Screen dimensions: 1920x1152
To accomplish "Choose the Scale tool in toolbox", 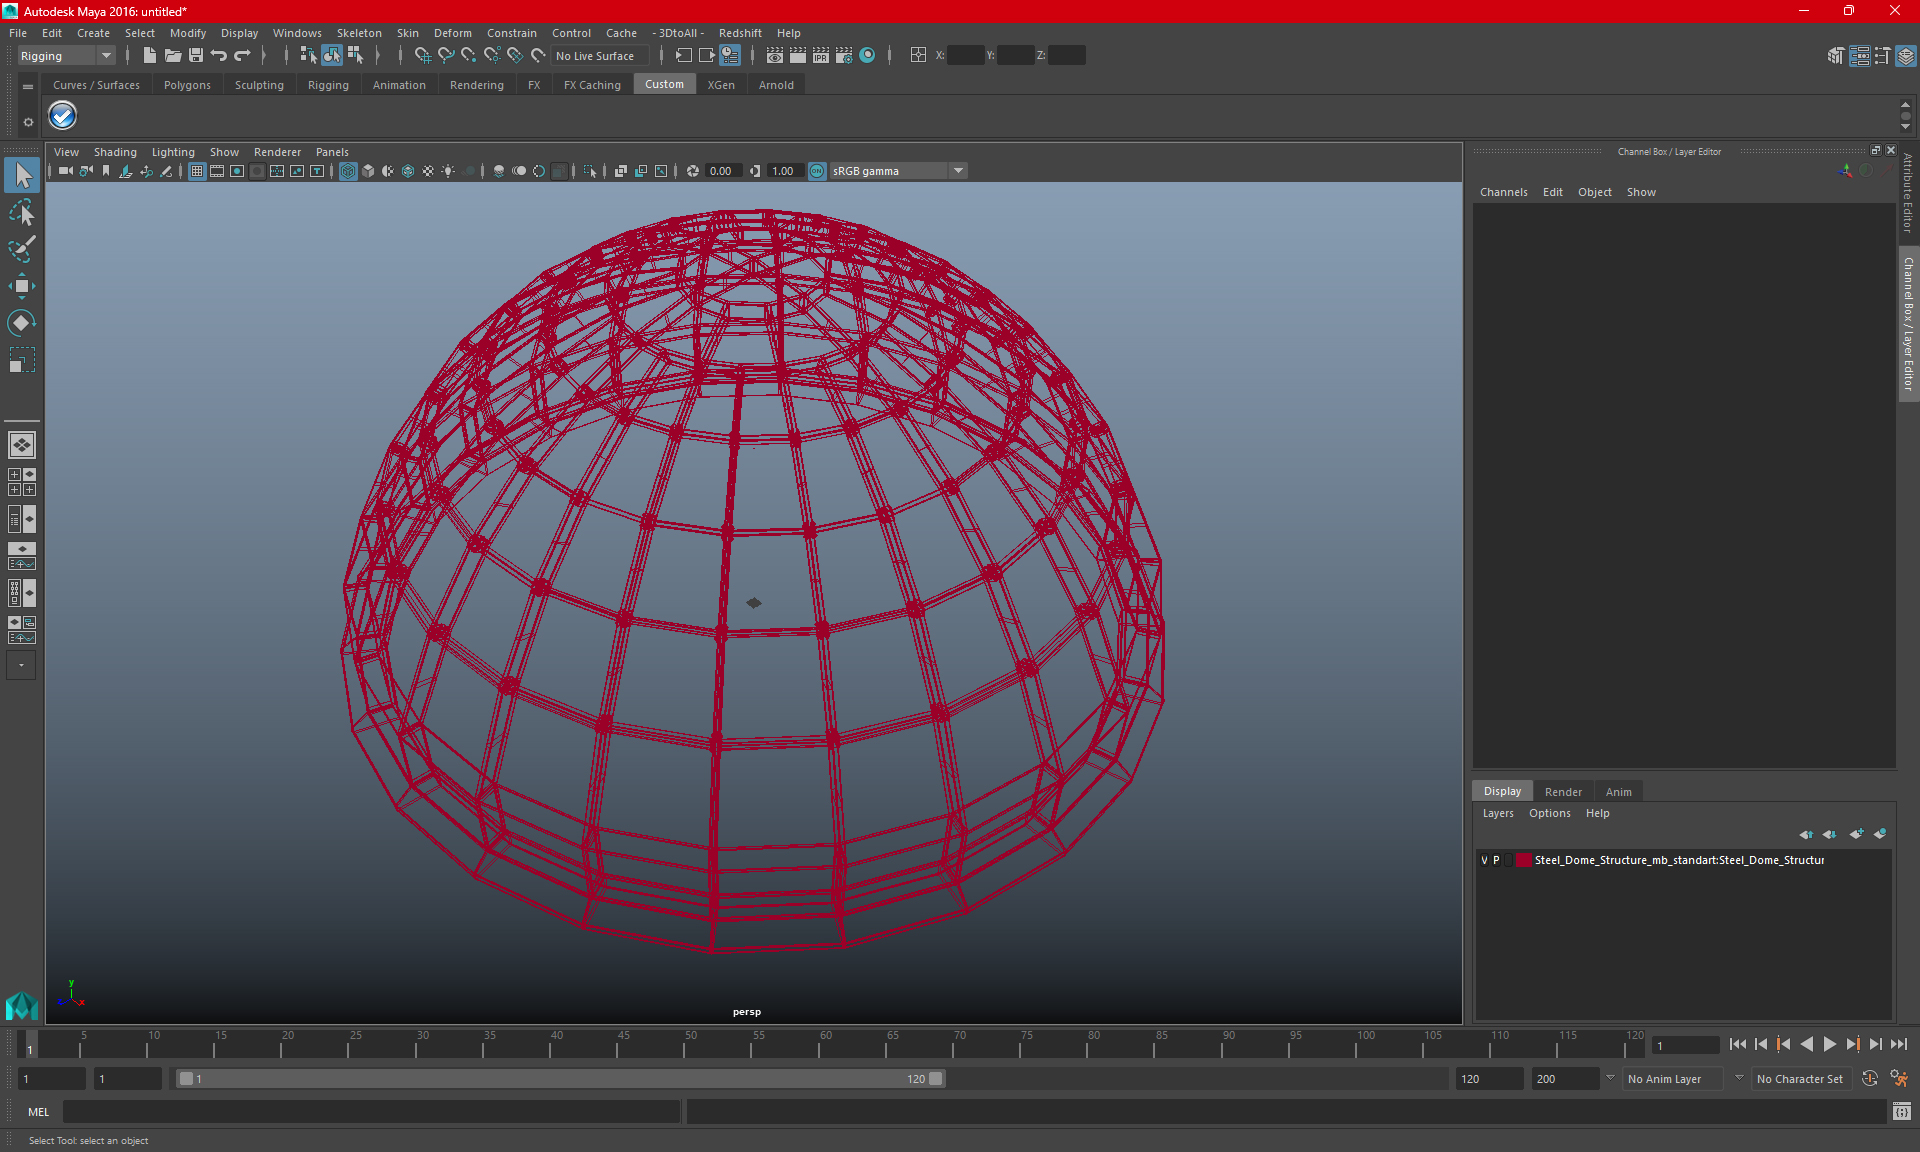I will pyautogui.click(x=22, y=360).
